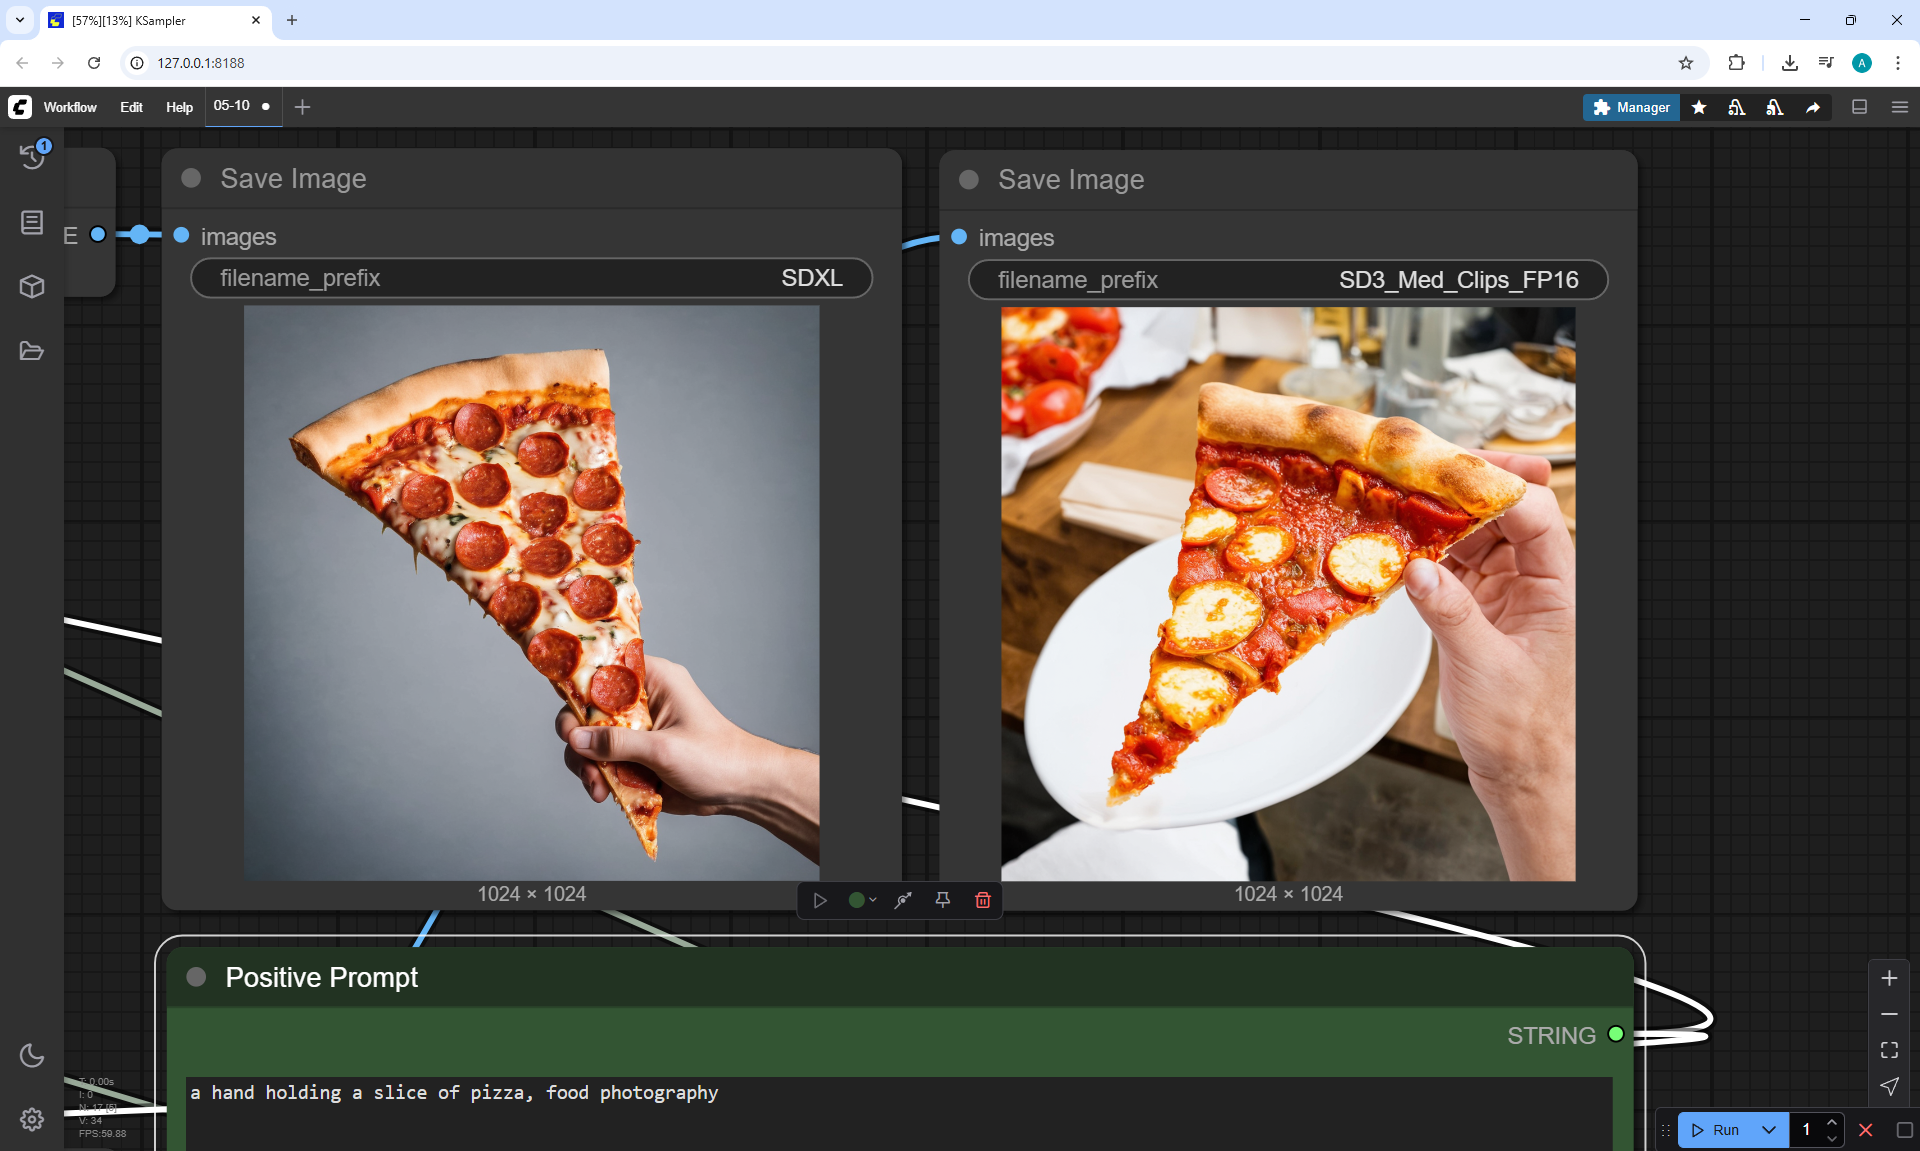Expand the Run button dropdown arrow
Image resolution: width=1920 pixels, height=1151 pixels.
point(1768,1130)
